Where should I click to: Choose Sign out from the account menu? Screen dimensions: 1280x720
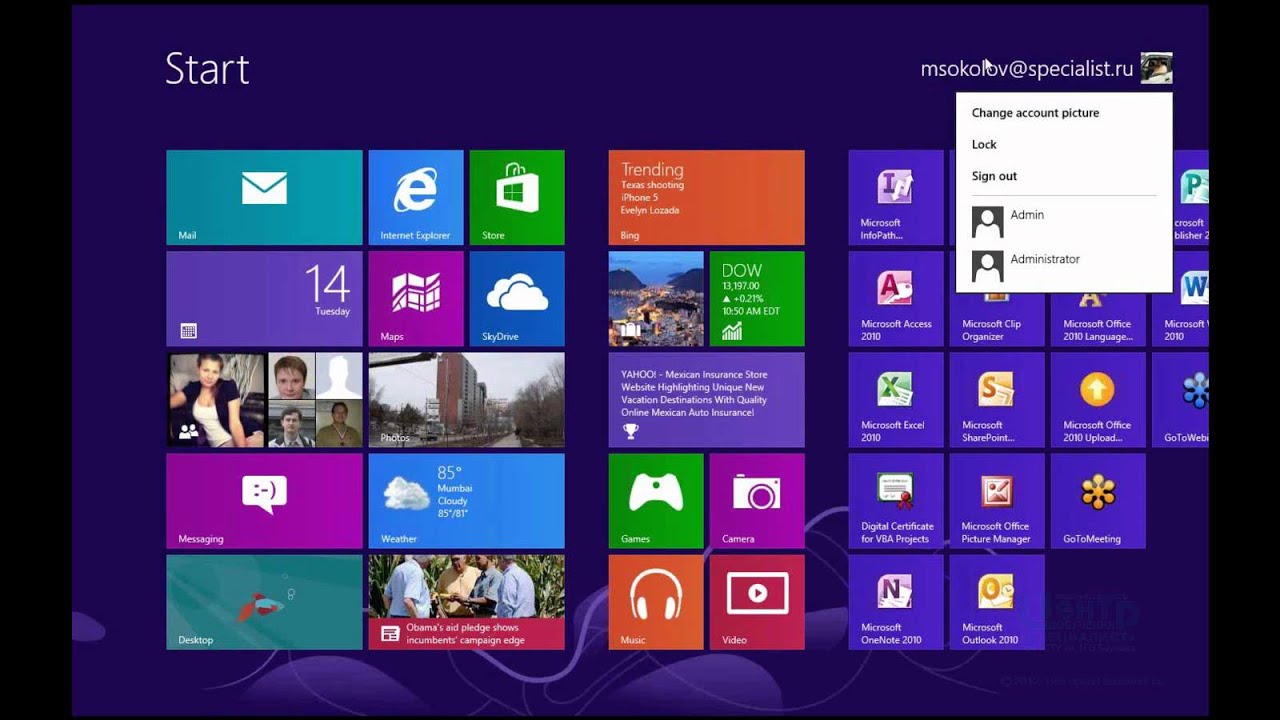pos(994,176)
